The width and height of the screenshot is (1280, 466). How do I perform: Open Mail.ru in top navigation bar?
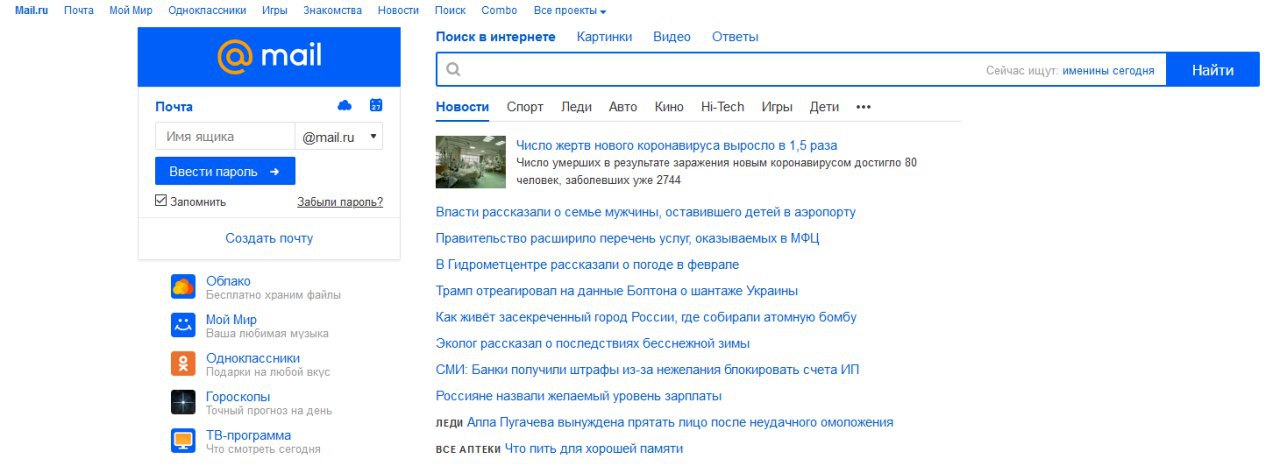[32, 10]
